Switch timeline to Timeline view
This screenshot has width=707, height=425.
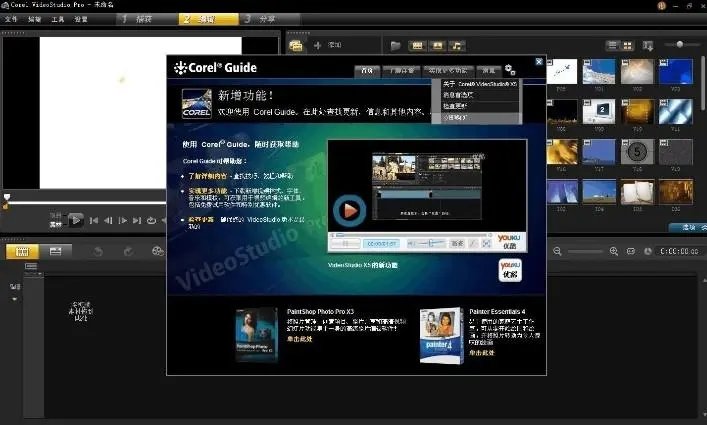(x=55, y=251)
